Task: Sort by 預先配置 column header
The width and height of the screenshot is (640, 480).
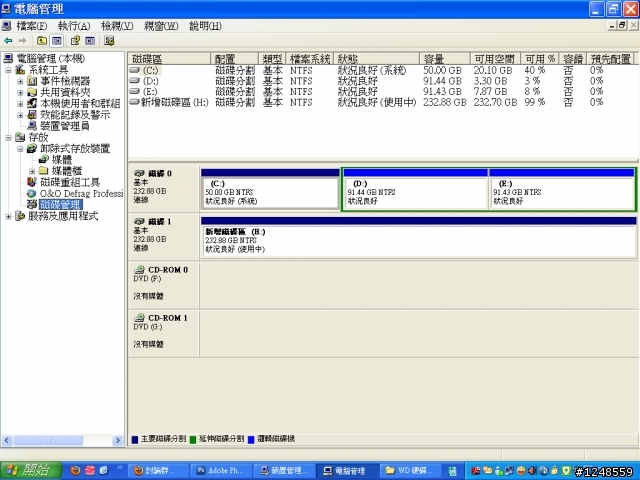Action: point(611,59)
